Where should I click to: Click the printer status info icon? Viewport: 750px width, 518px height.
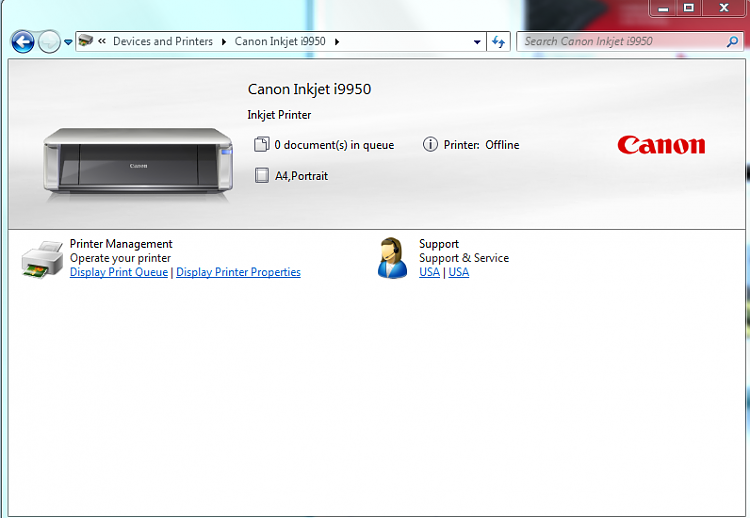[x=430, y=144]
